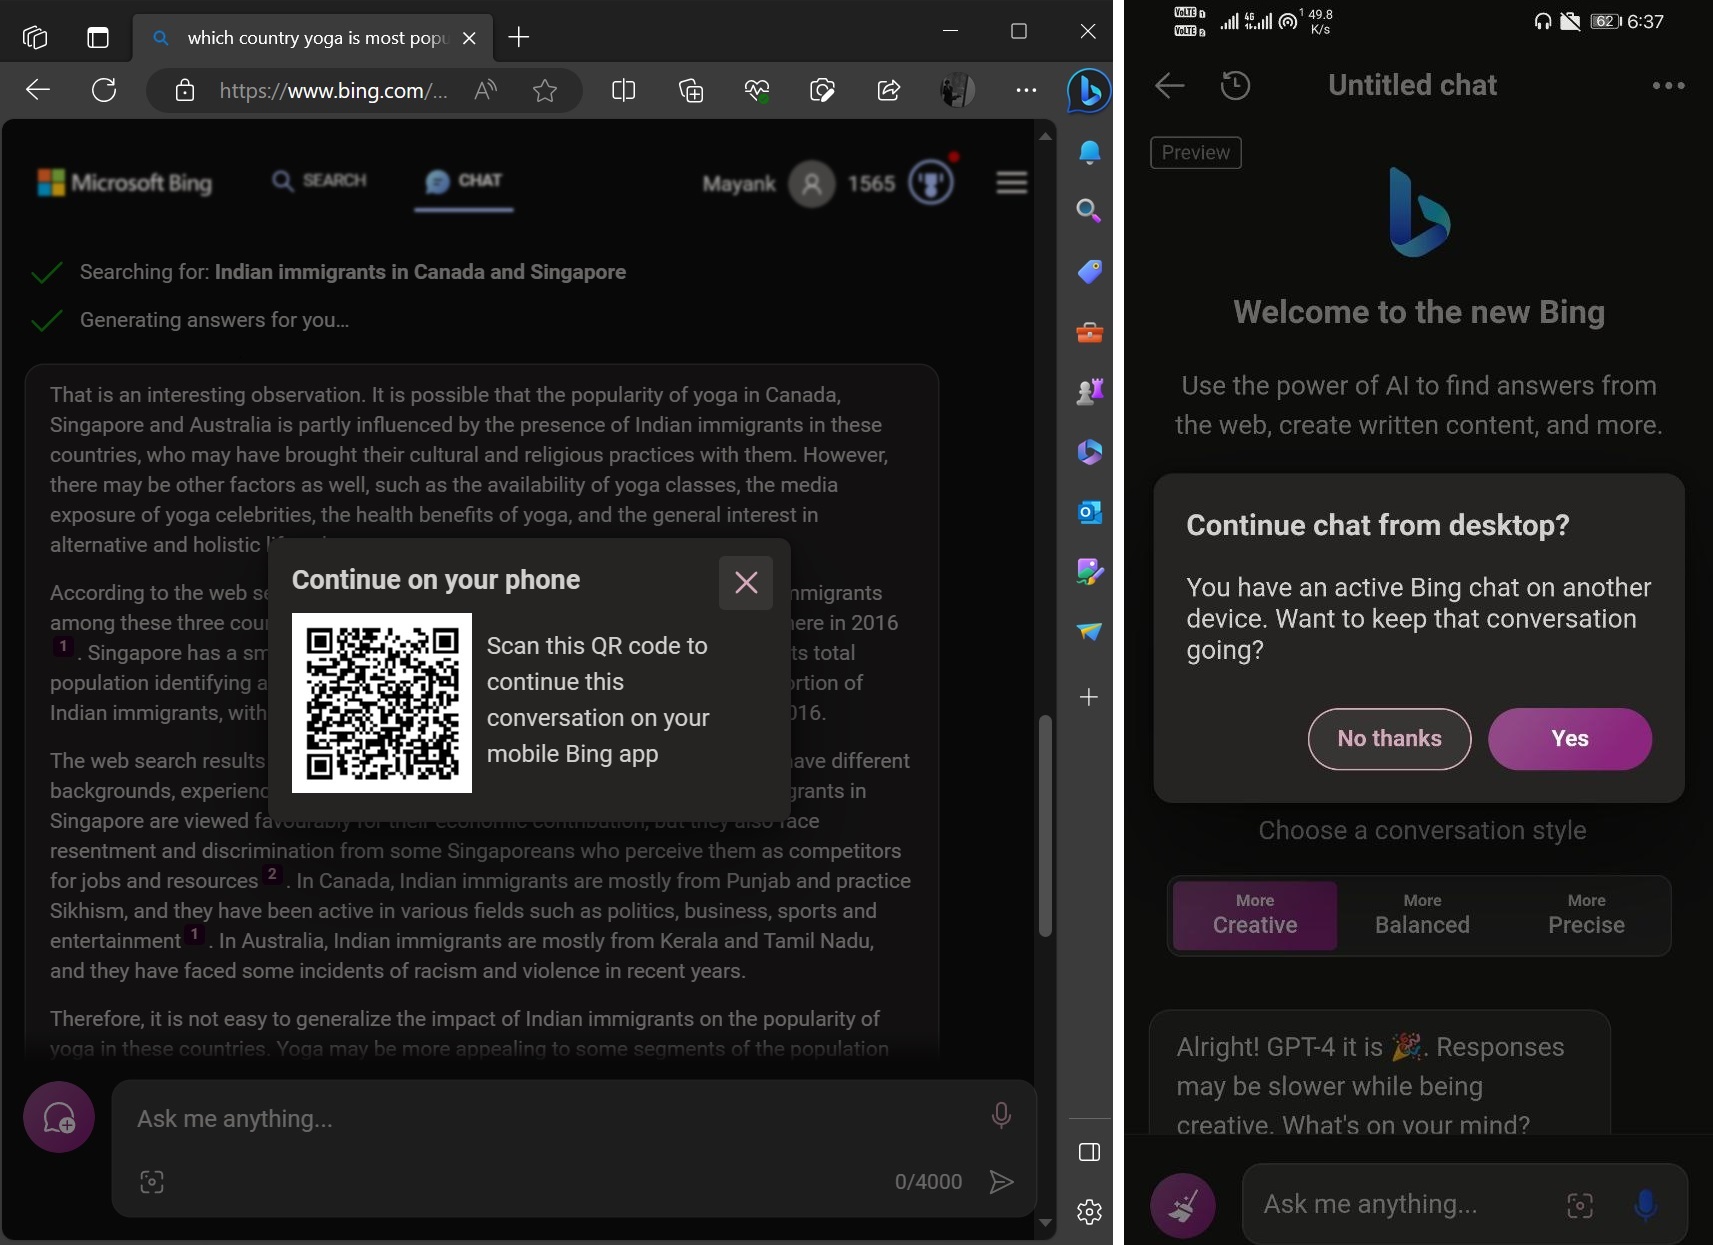Image resolution: width=1713 pixels, height=1245 pixels.
Task: Open Bing hamburger menu
Action: [1012, 183]
